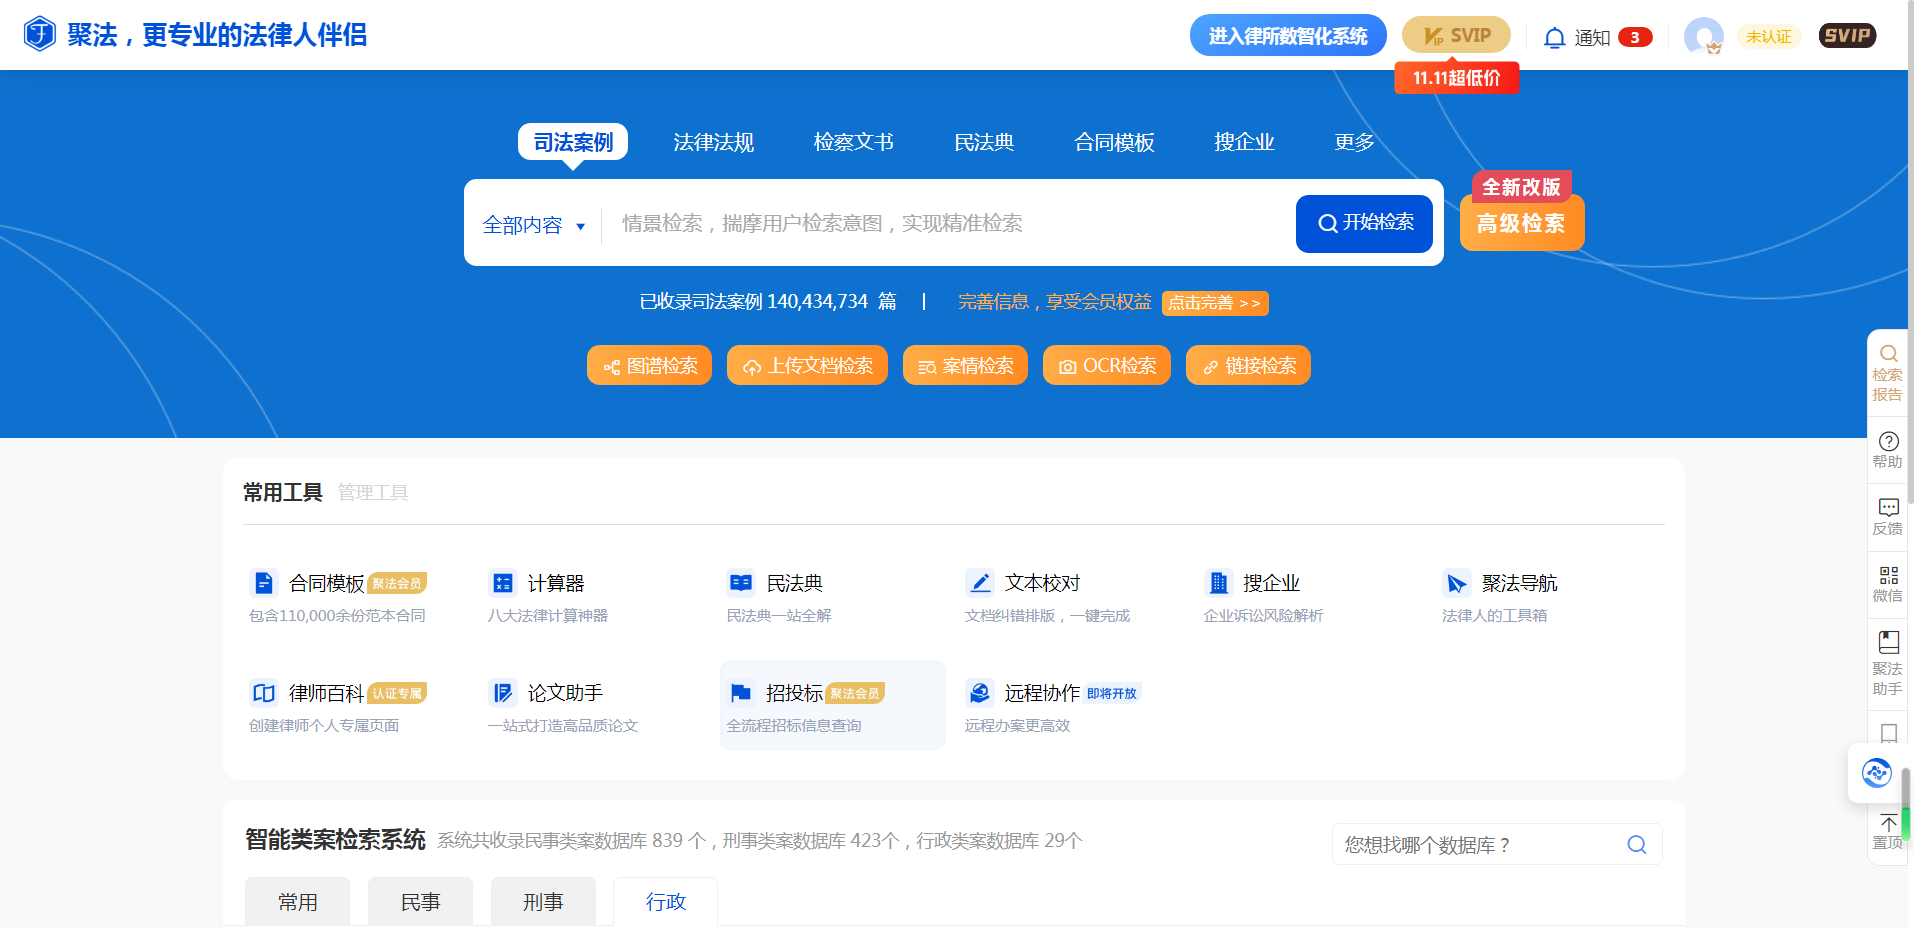Launch the 文本校对 tool
Viewport: 1914px width, 928px height.
click(1041, 583)
